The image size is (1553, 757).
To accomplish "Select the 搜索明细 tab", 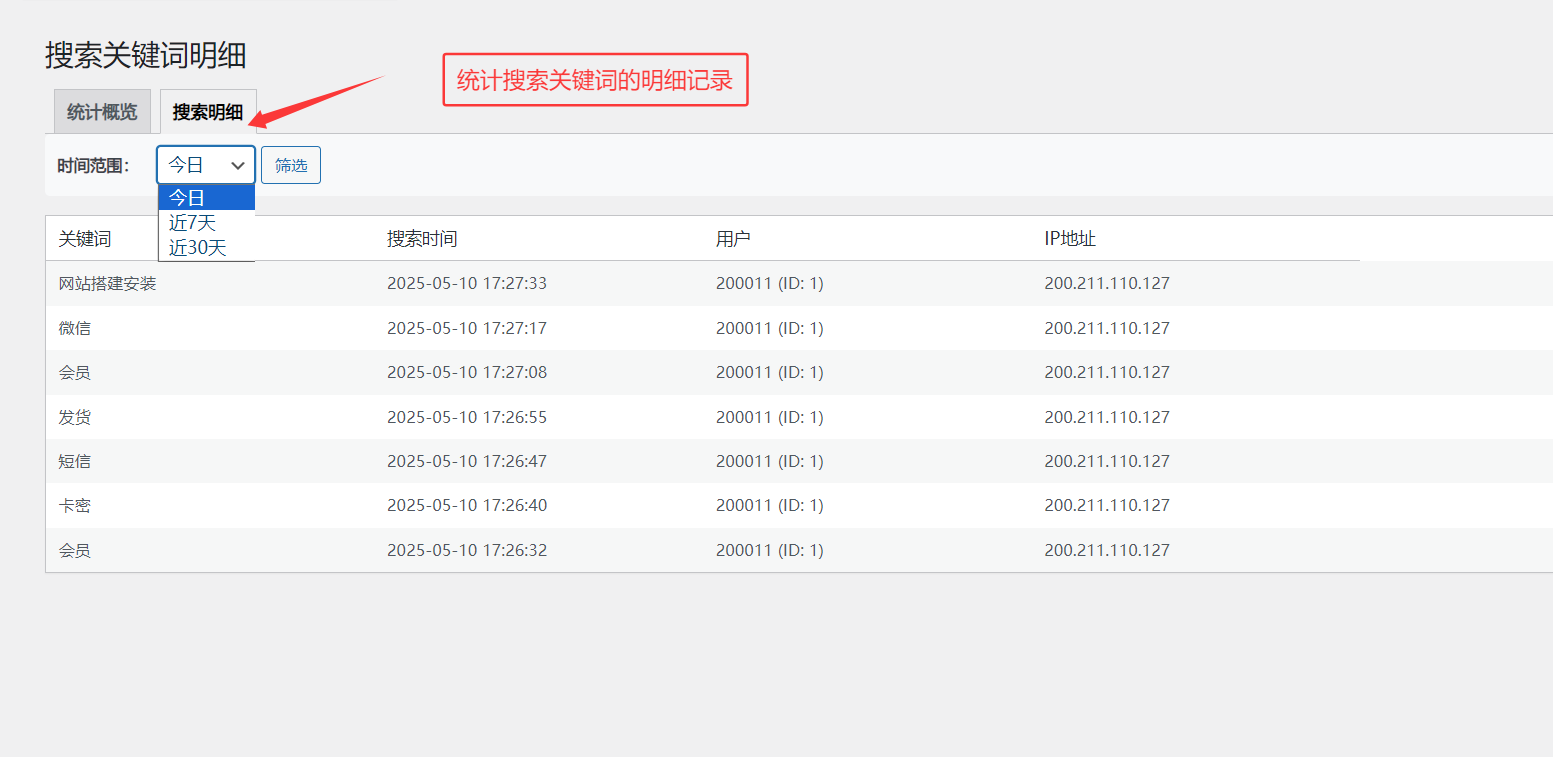I will tap(208, 112).
